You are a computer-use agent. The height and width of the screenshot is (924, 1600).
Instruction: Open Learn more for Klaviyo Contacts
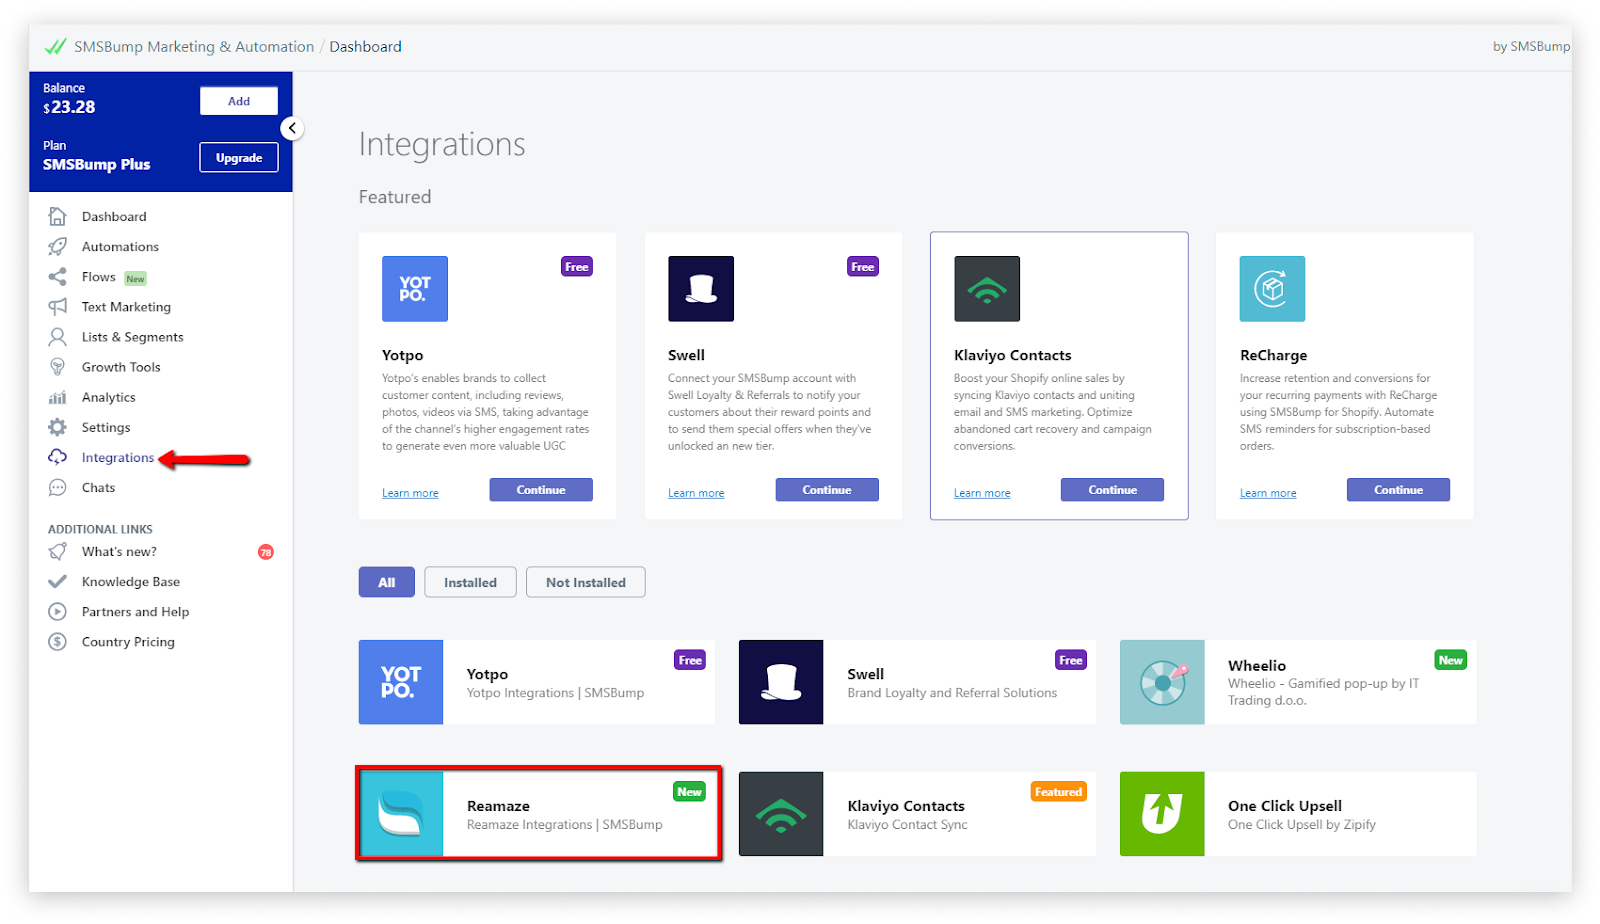tap(982, 493)
